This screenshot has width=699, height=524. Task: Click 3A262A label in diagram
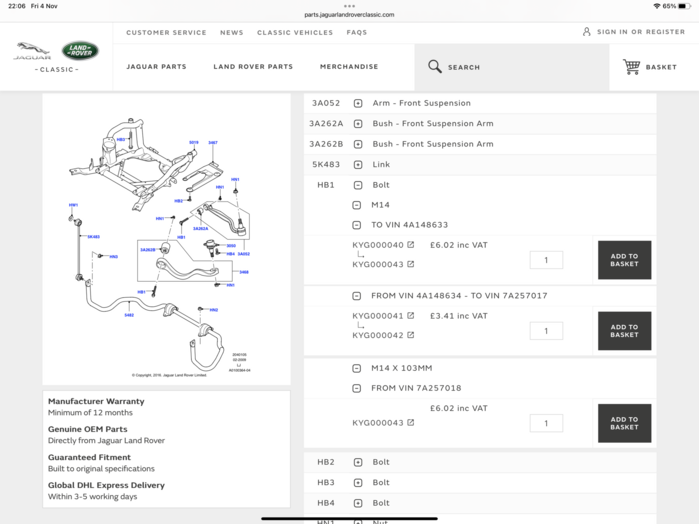200,228
